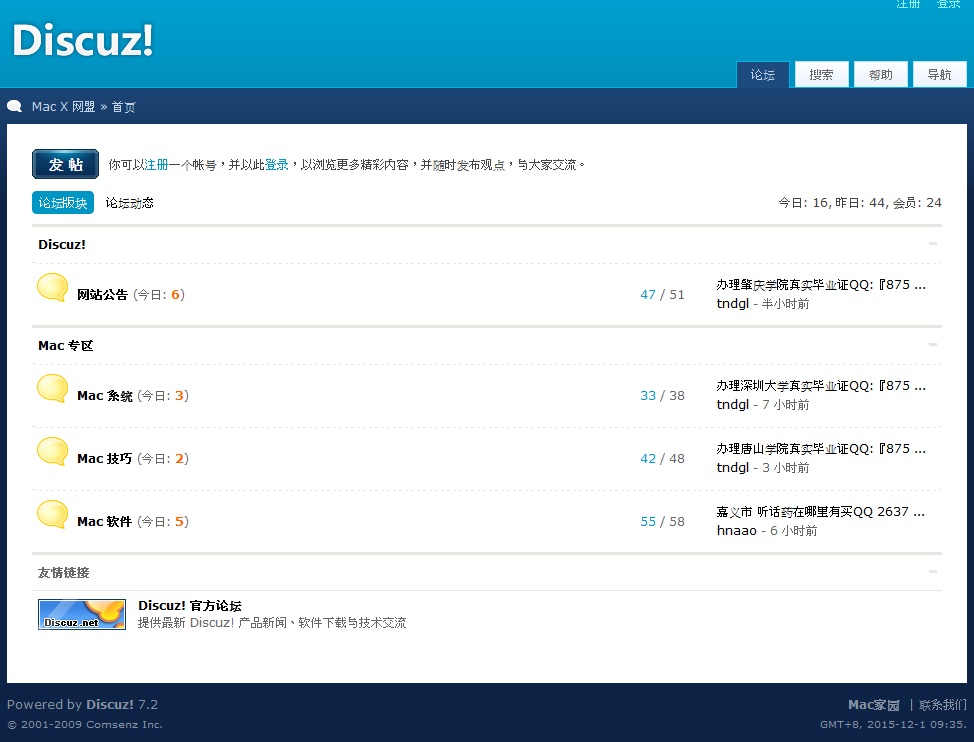Image resolution: width=974 pixels, height=742 pixels.
Task: Open latest post starting 嘉义市 in Mac 软件
Action: coord(821,512)
